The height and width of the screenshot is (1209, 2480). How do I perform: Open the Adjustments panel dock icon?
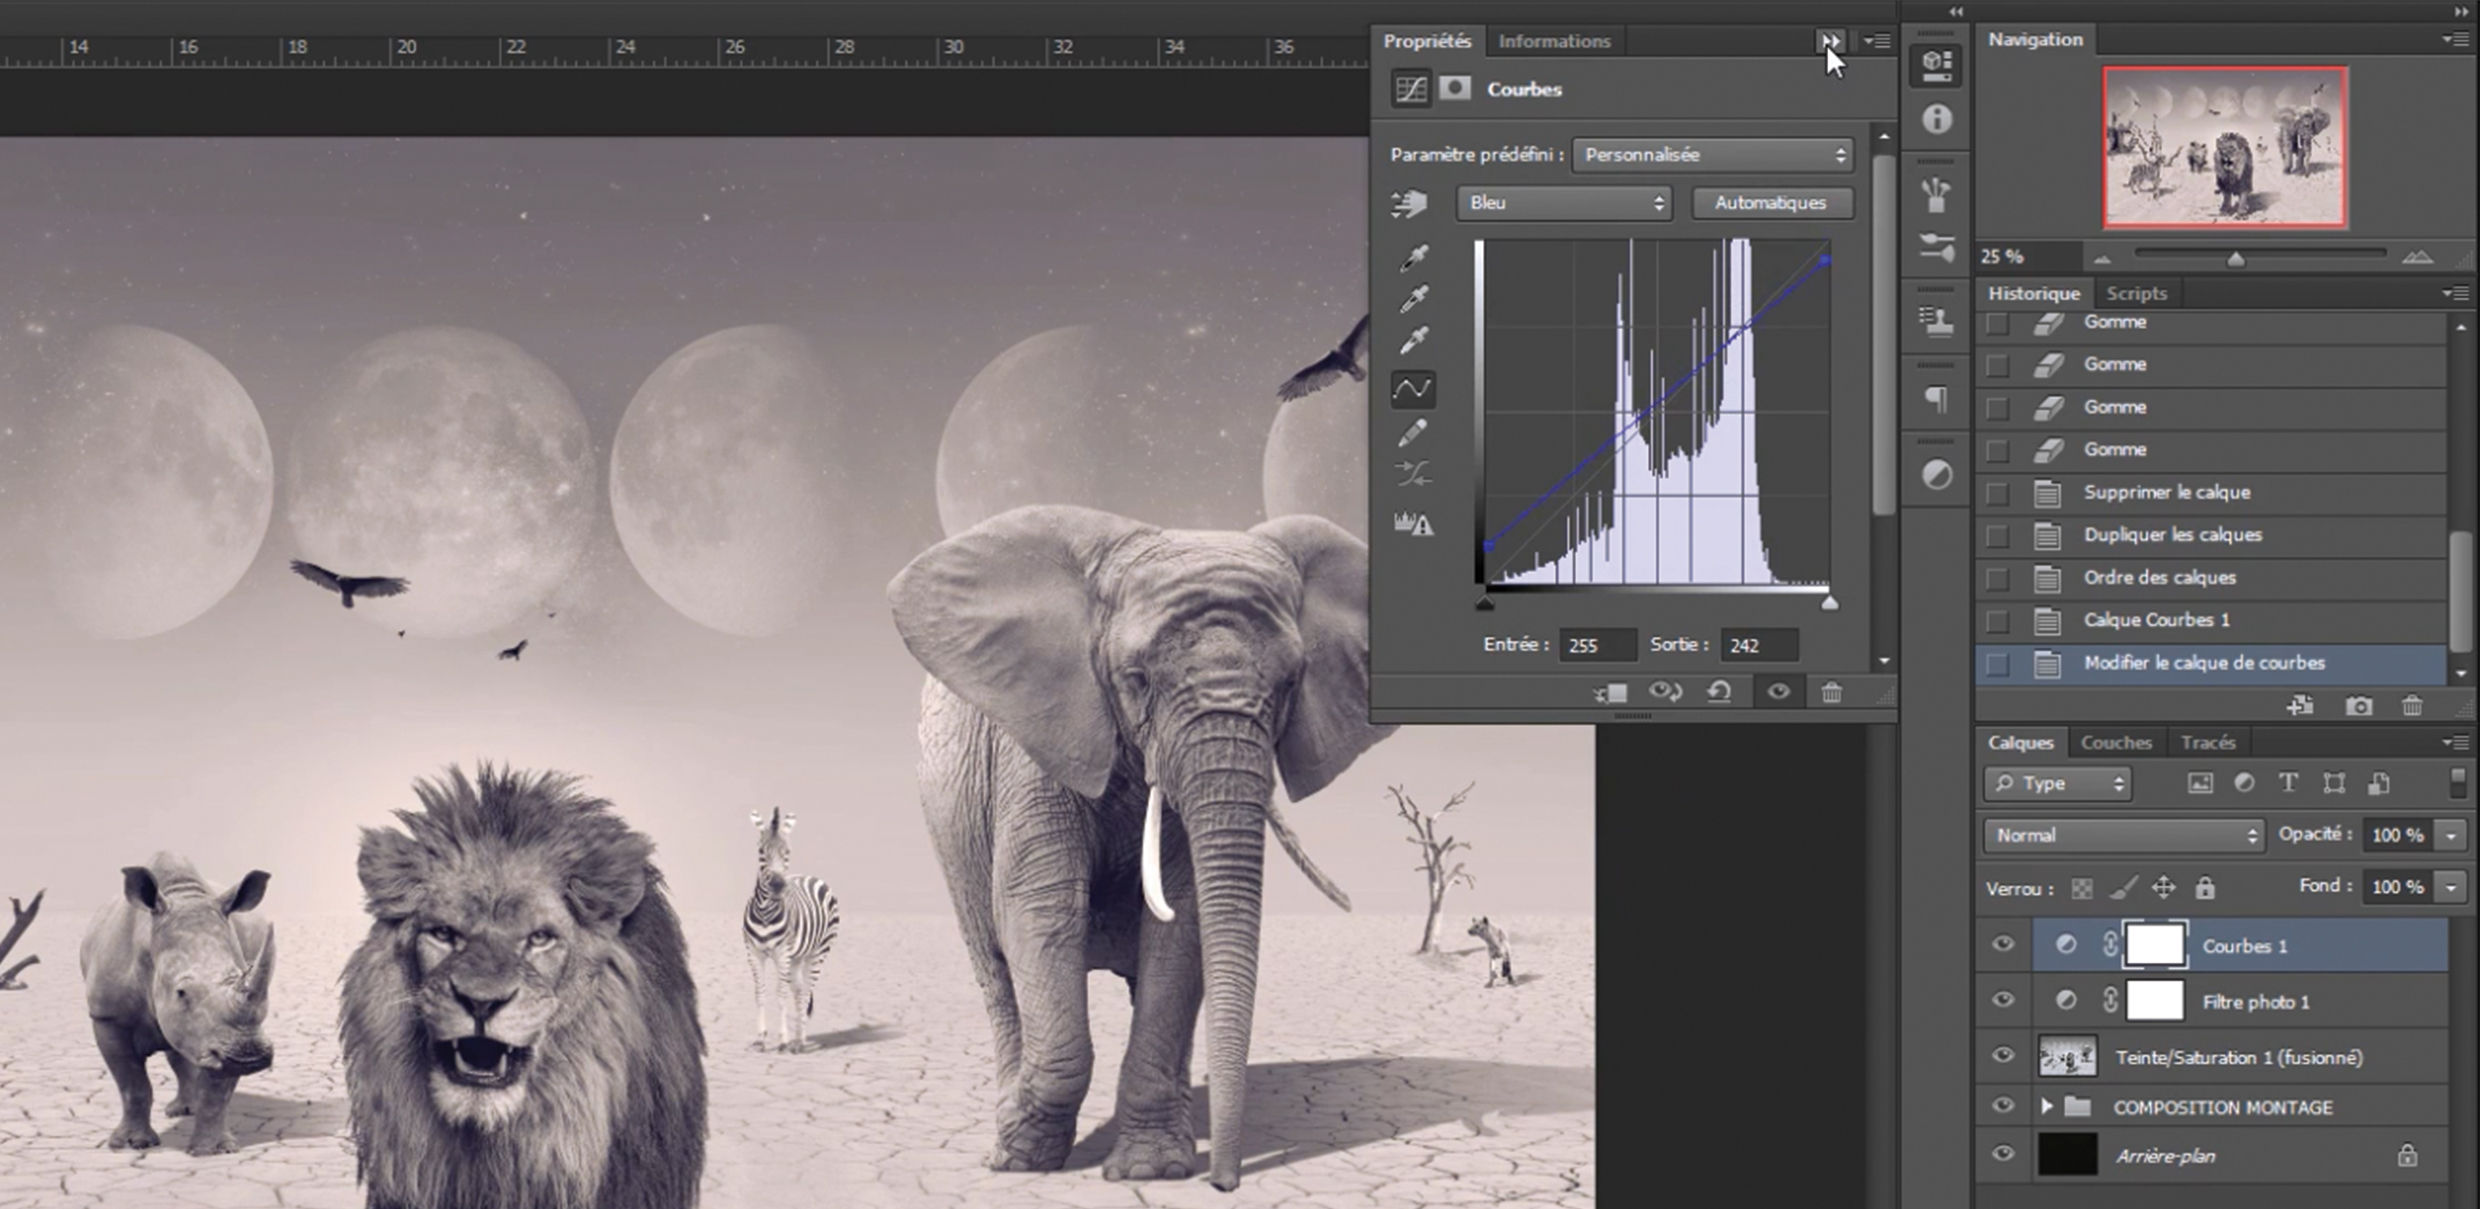click(x=1937, y=475)
